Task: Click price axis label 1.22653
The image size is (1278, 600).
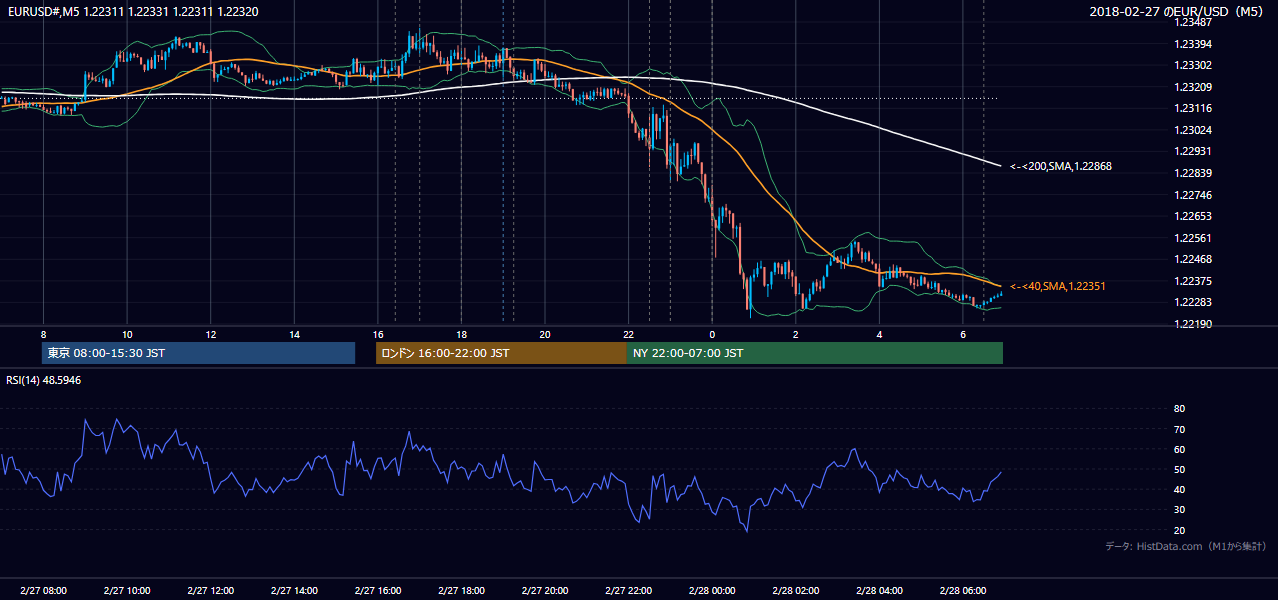Action: (x=1192, y=216)
